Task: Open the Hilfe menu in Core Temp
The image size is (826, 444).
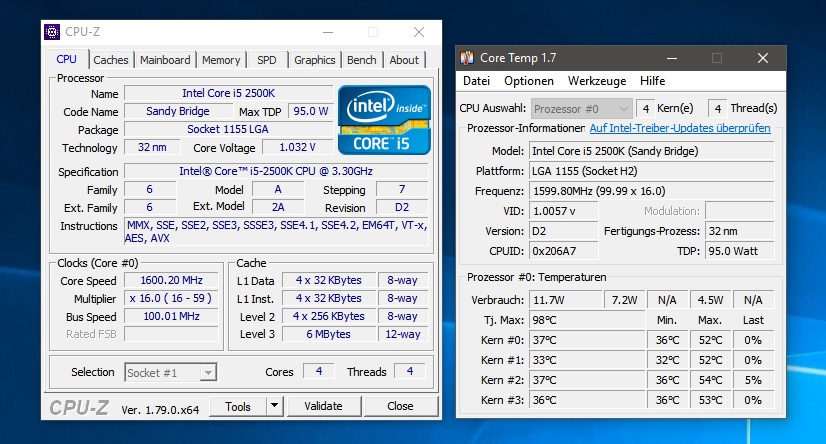Action: tap(652, 81)
